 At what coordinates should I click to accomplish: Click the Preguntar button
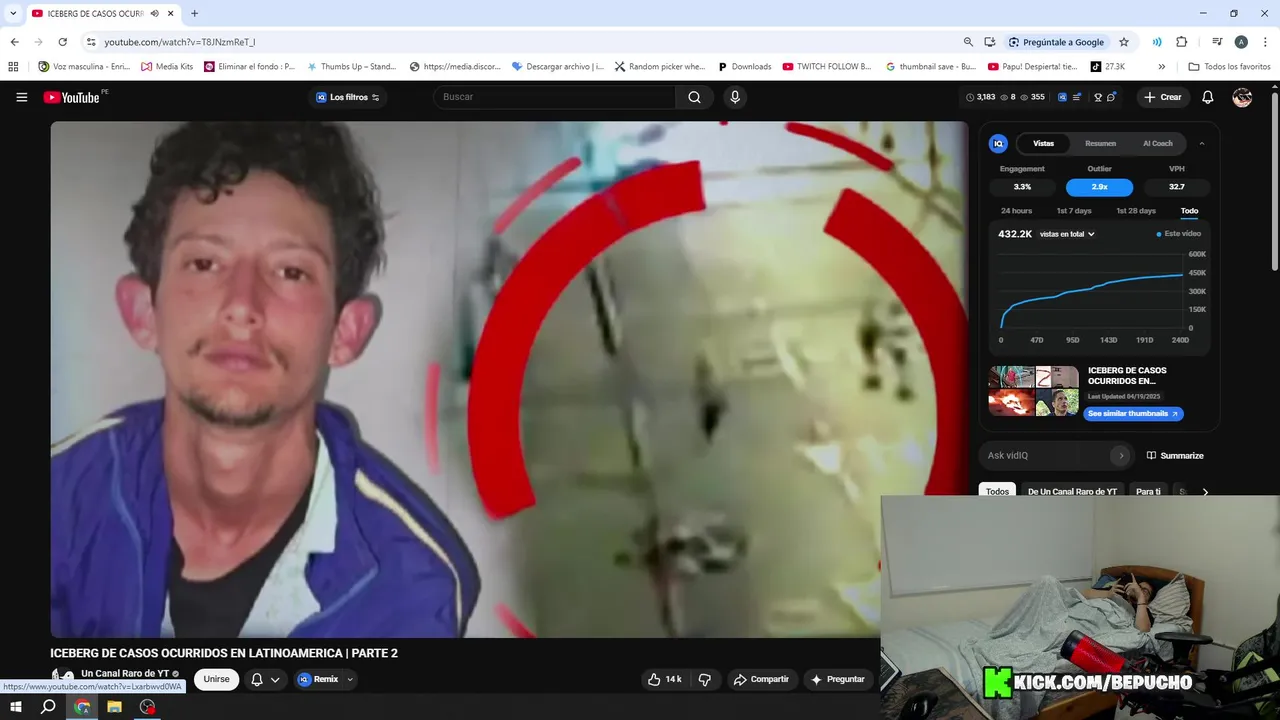click(838, 679)
